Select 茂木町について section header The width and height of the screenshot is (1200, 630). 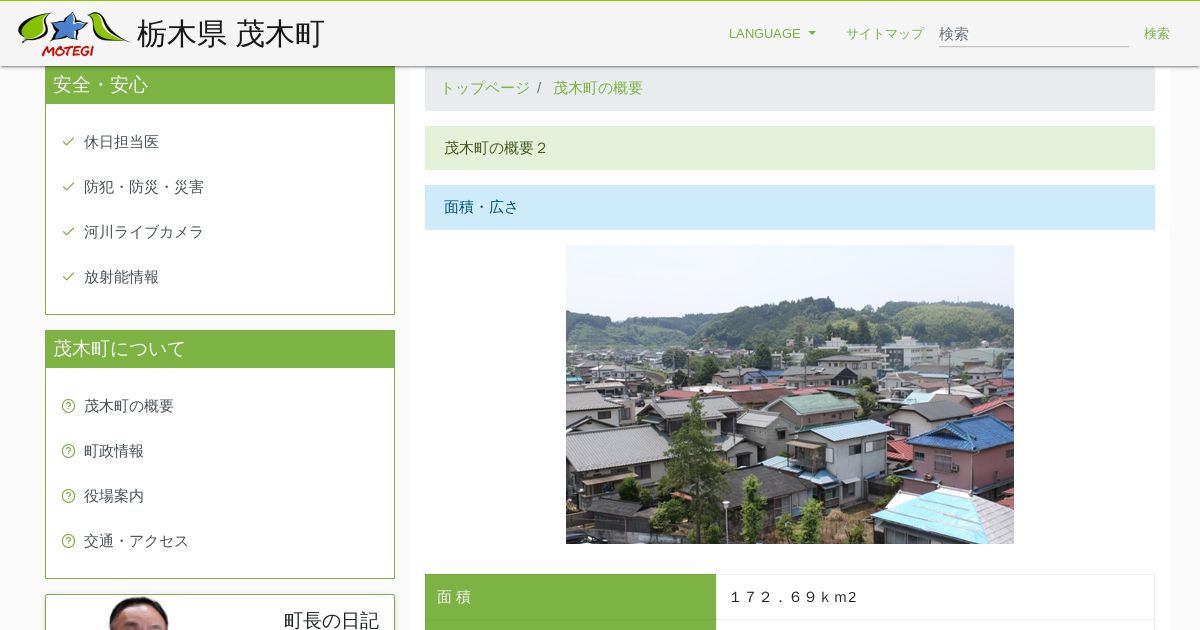coord(220,349)
